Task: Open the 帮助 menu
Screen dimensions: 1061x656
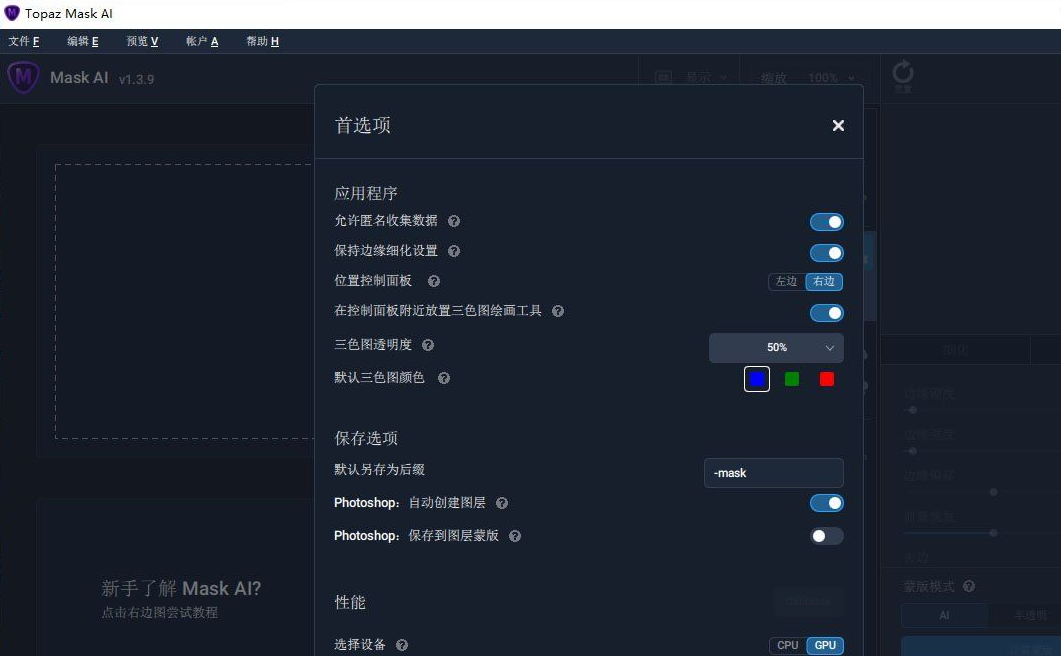Action: point(263,41)
